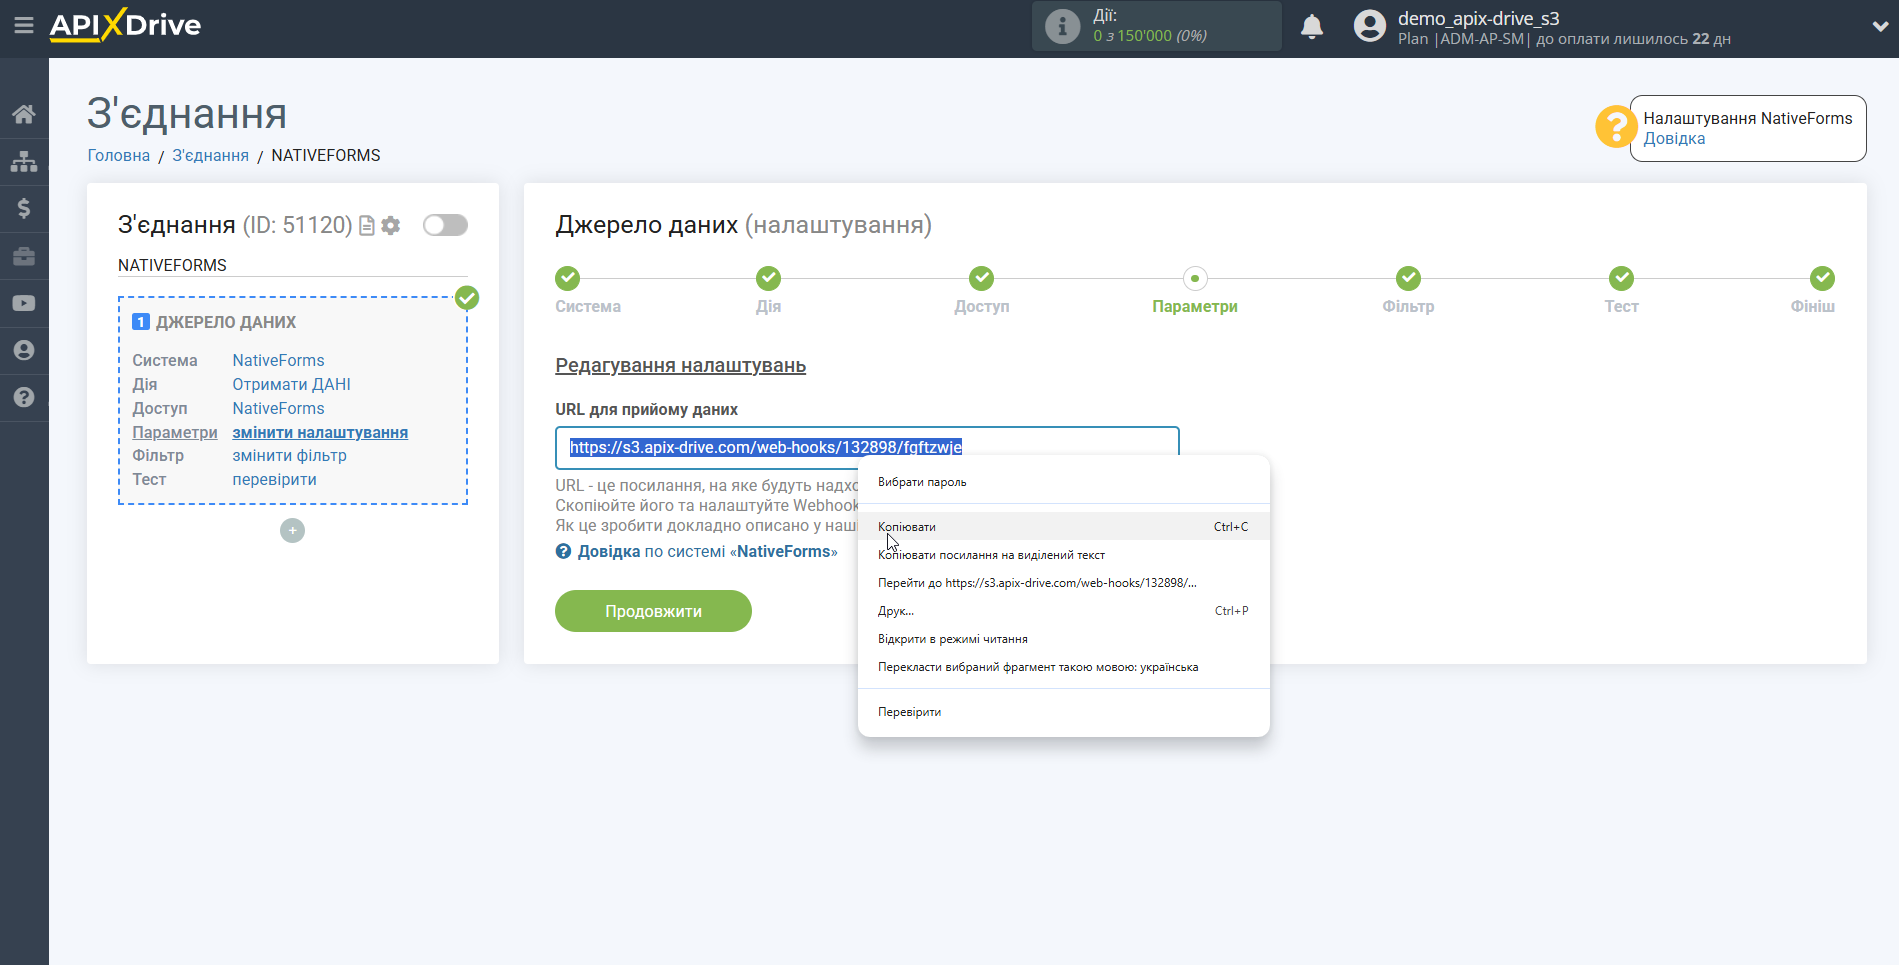Screen dimensions: 1899x965
Task: Open connection notes document icon
Action: pyautogui.click(x=367, y=226)
